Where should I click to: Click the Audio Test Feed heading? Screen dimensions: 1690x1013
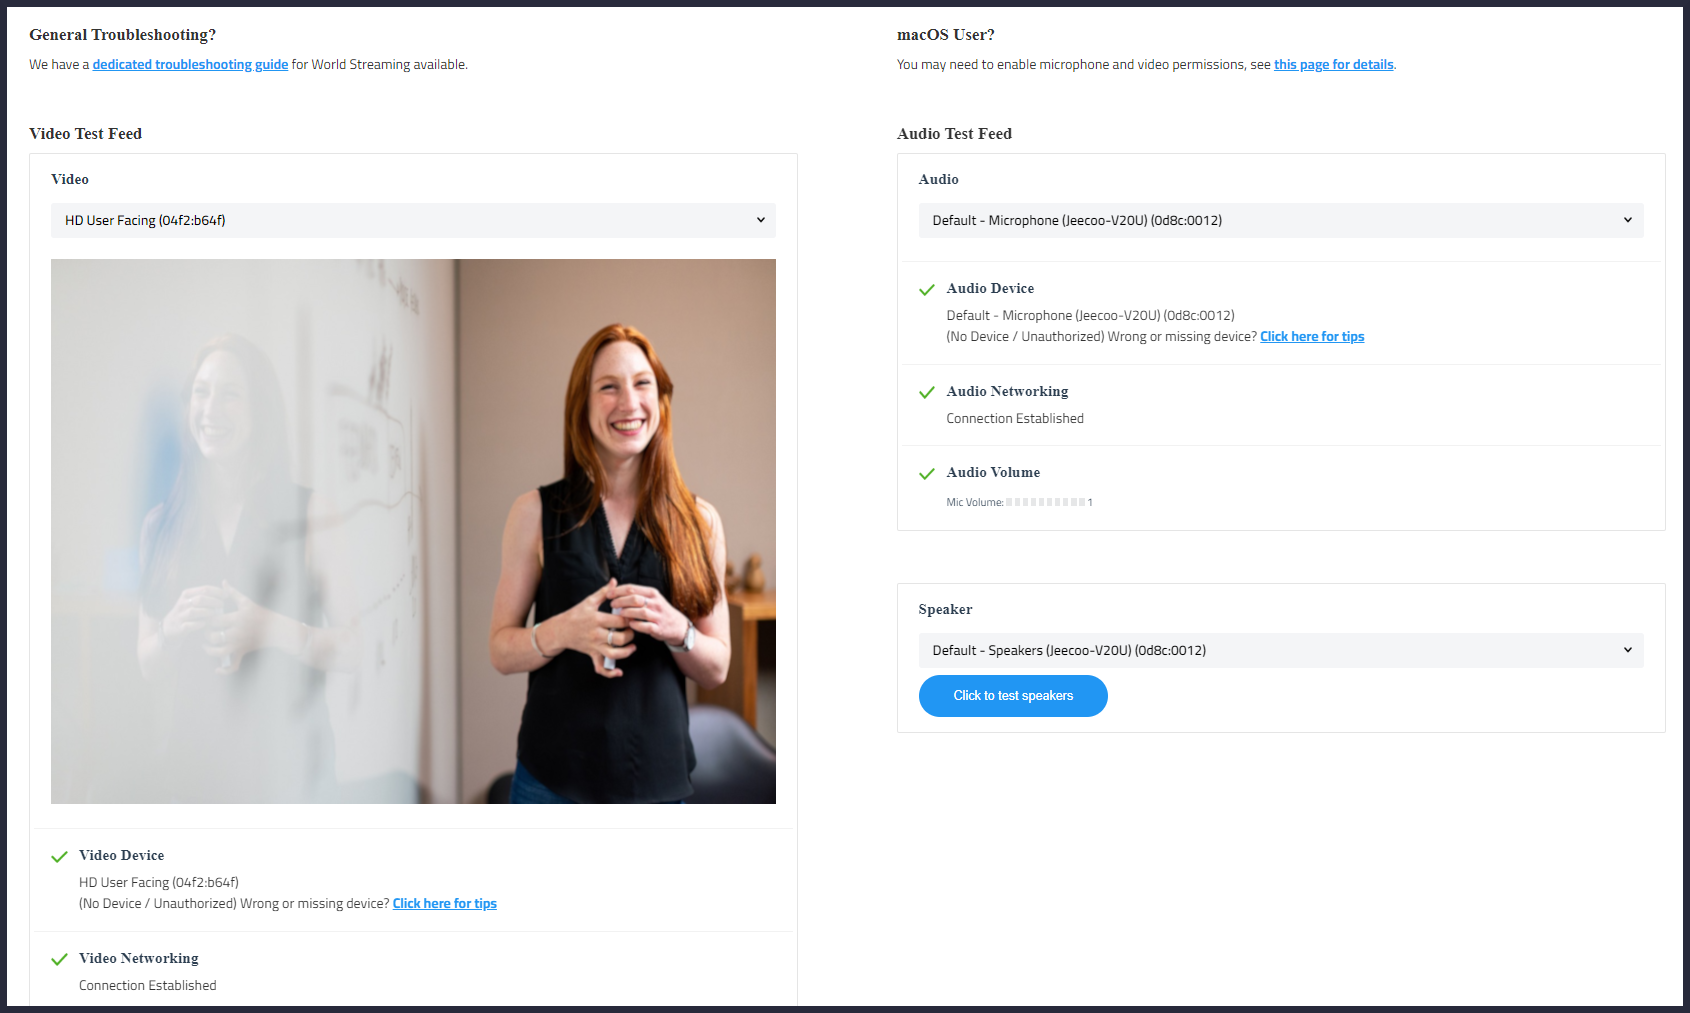(954, 134)
